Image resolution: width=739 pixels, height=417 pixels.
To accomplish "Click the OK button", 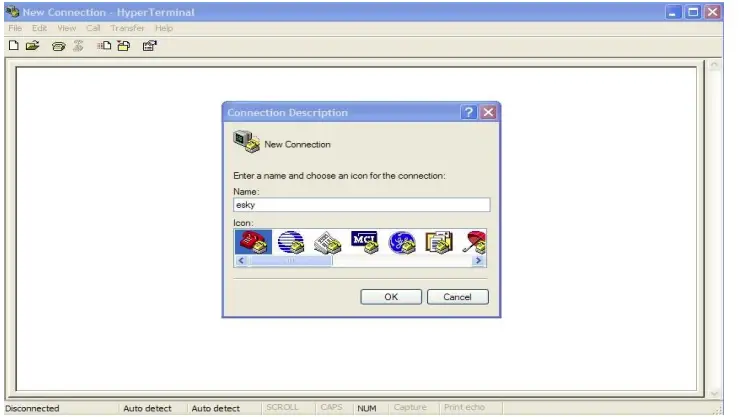I will 391,297.
